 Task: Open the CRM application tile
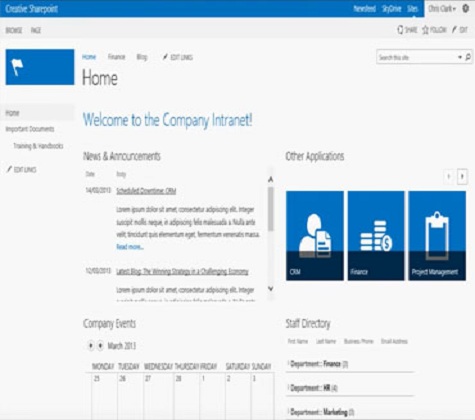pos(315,236)
